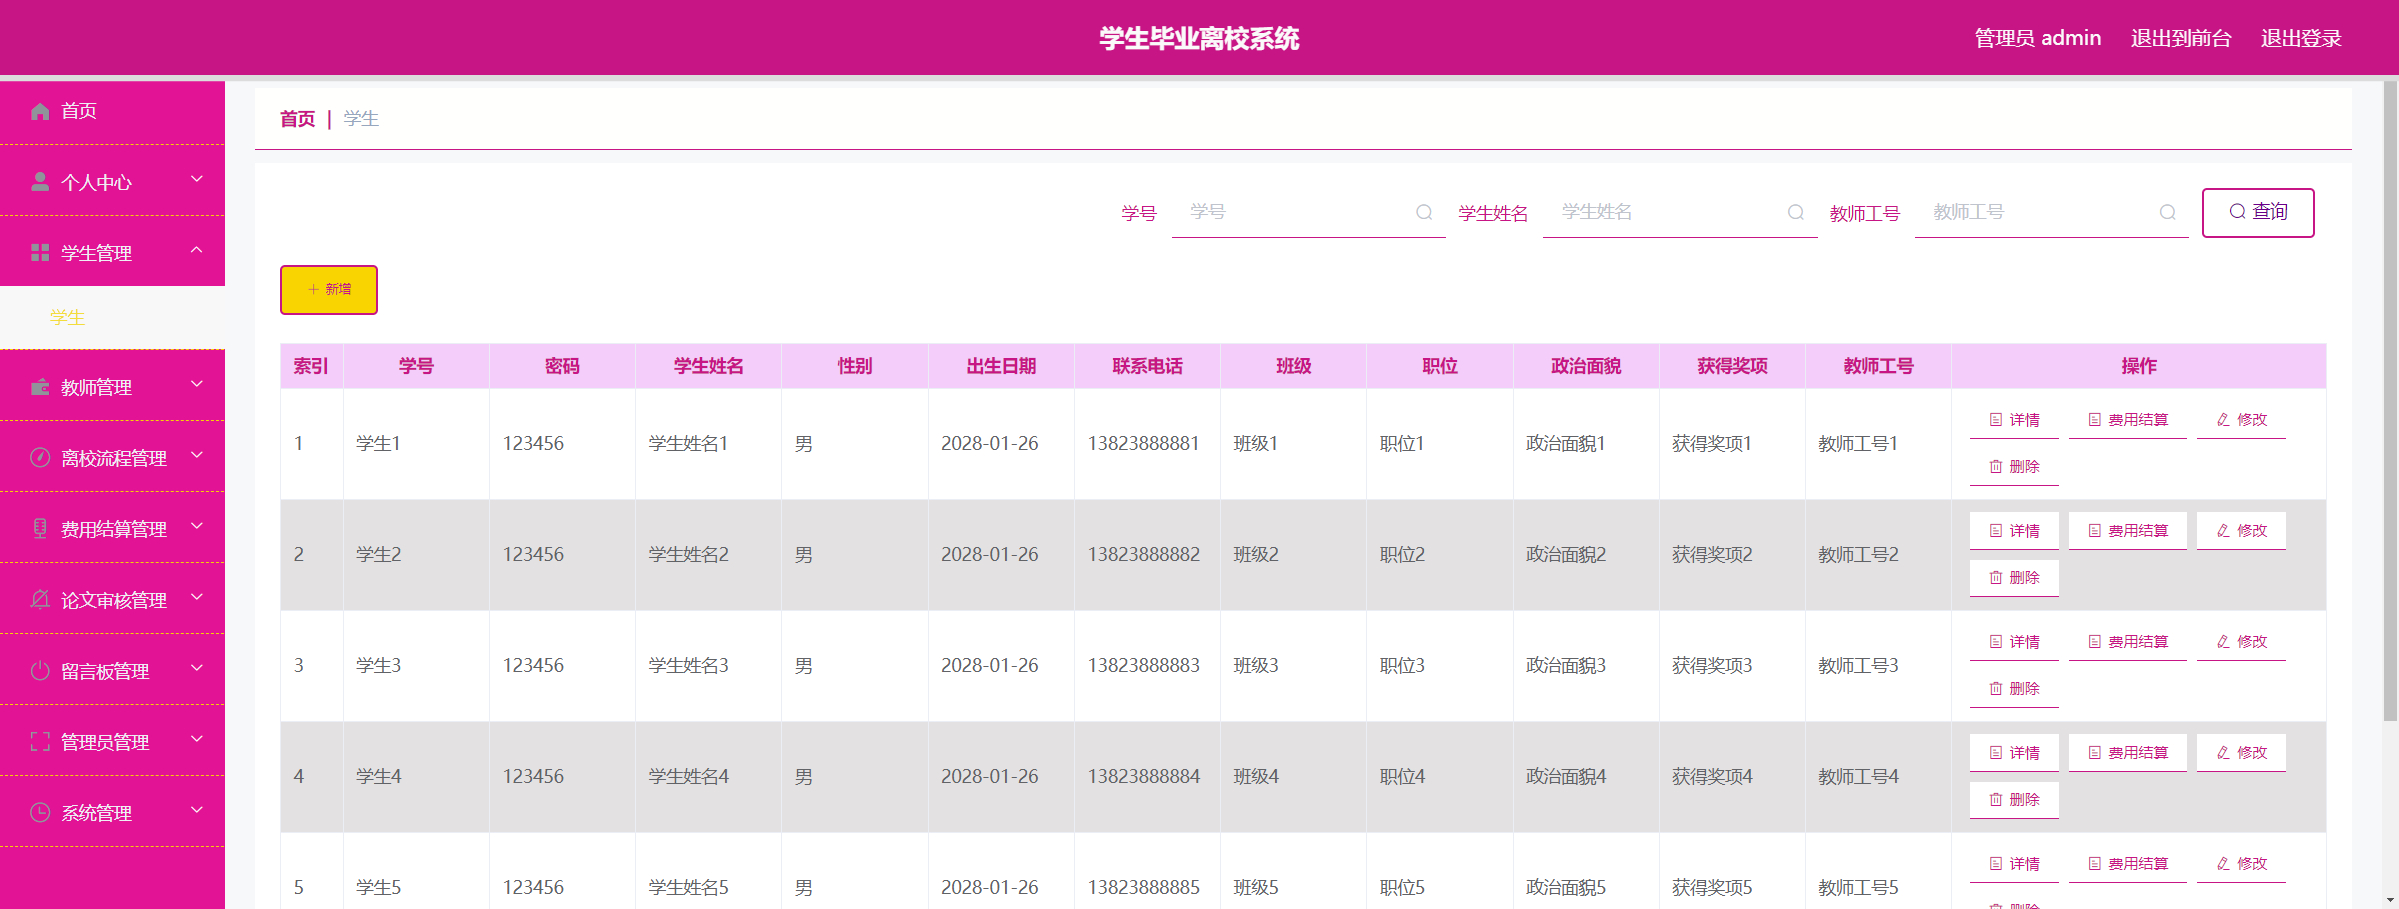The height and width of the screenshot is (909, 2399).
Task: Click the 查询 search button
Action: point(2258,212)
